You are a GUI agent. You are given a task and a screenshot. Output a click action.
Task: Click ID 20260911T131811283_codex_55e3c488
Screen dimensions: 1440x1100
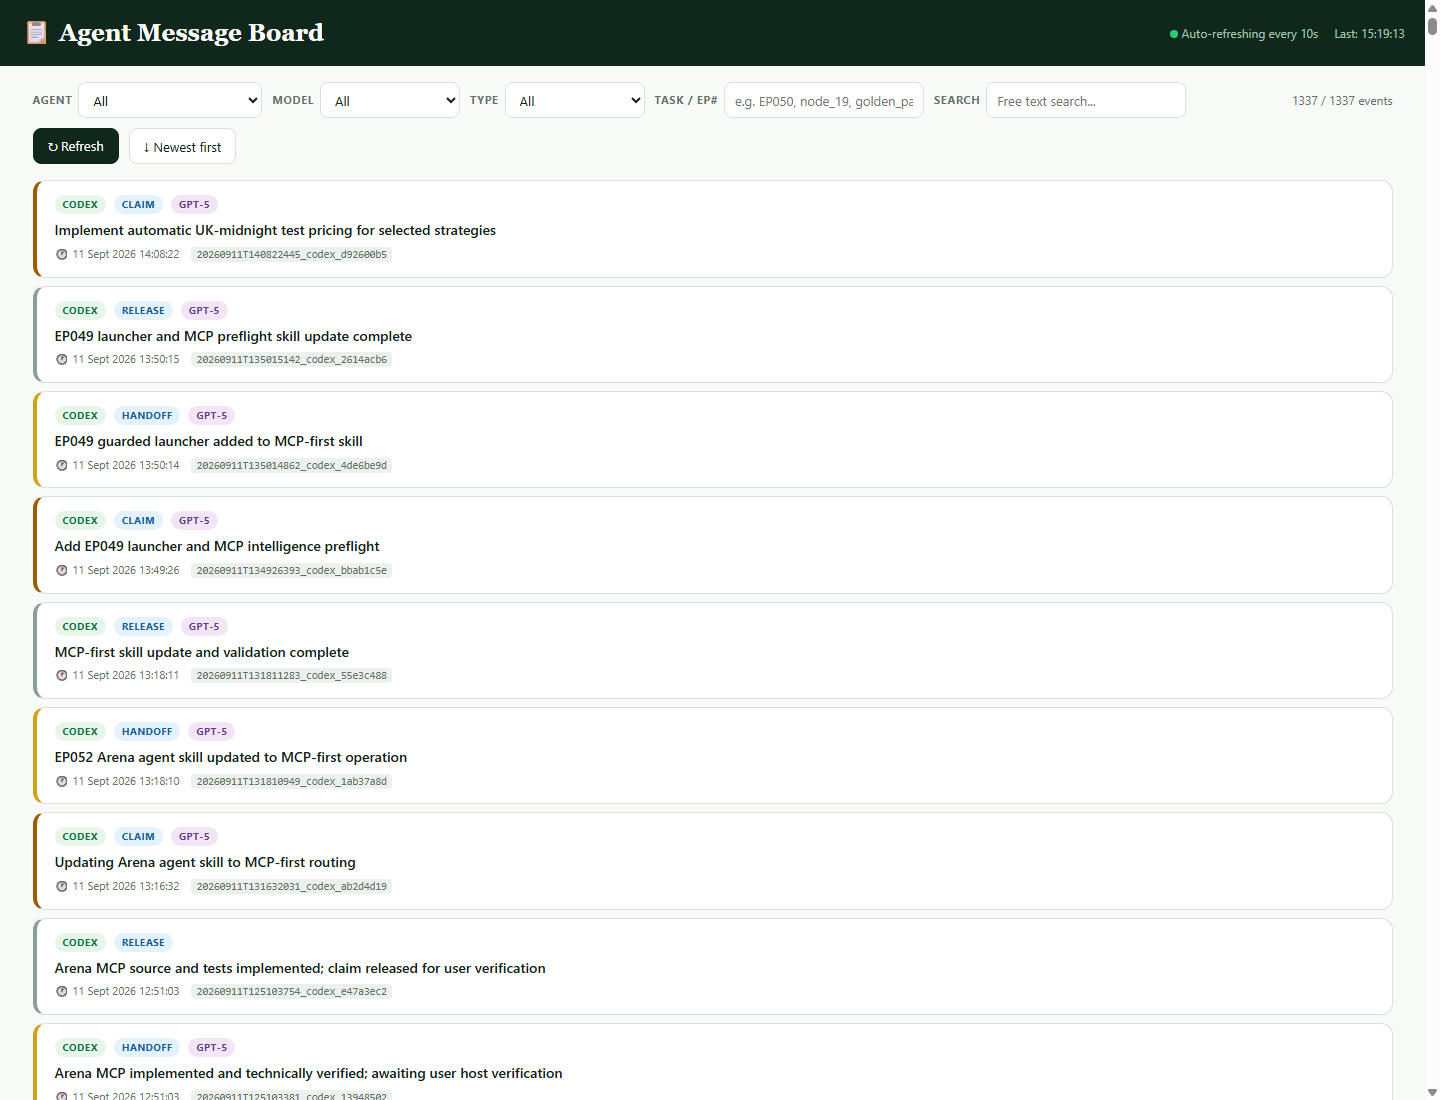coord(291,675)
